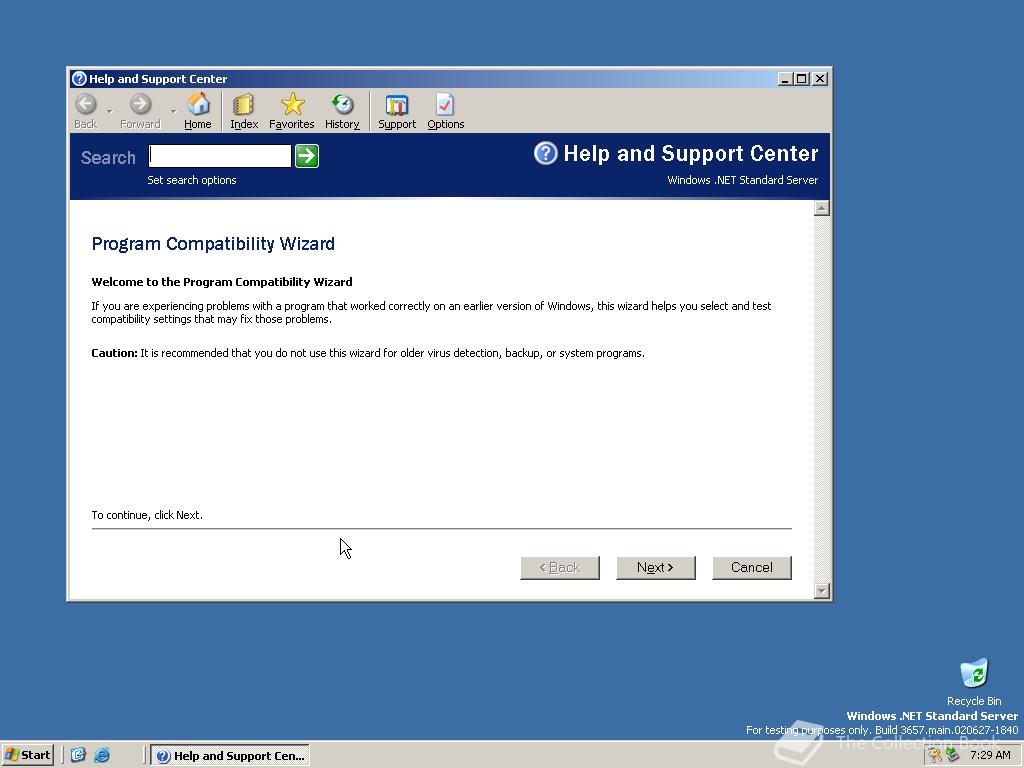Launch Internet Explorer from Quick Launch
Viewport: 1024px width, 768px height.
pyautogui.click(x=102, y=755)
